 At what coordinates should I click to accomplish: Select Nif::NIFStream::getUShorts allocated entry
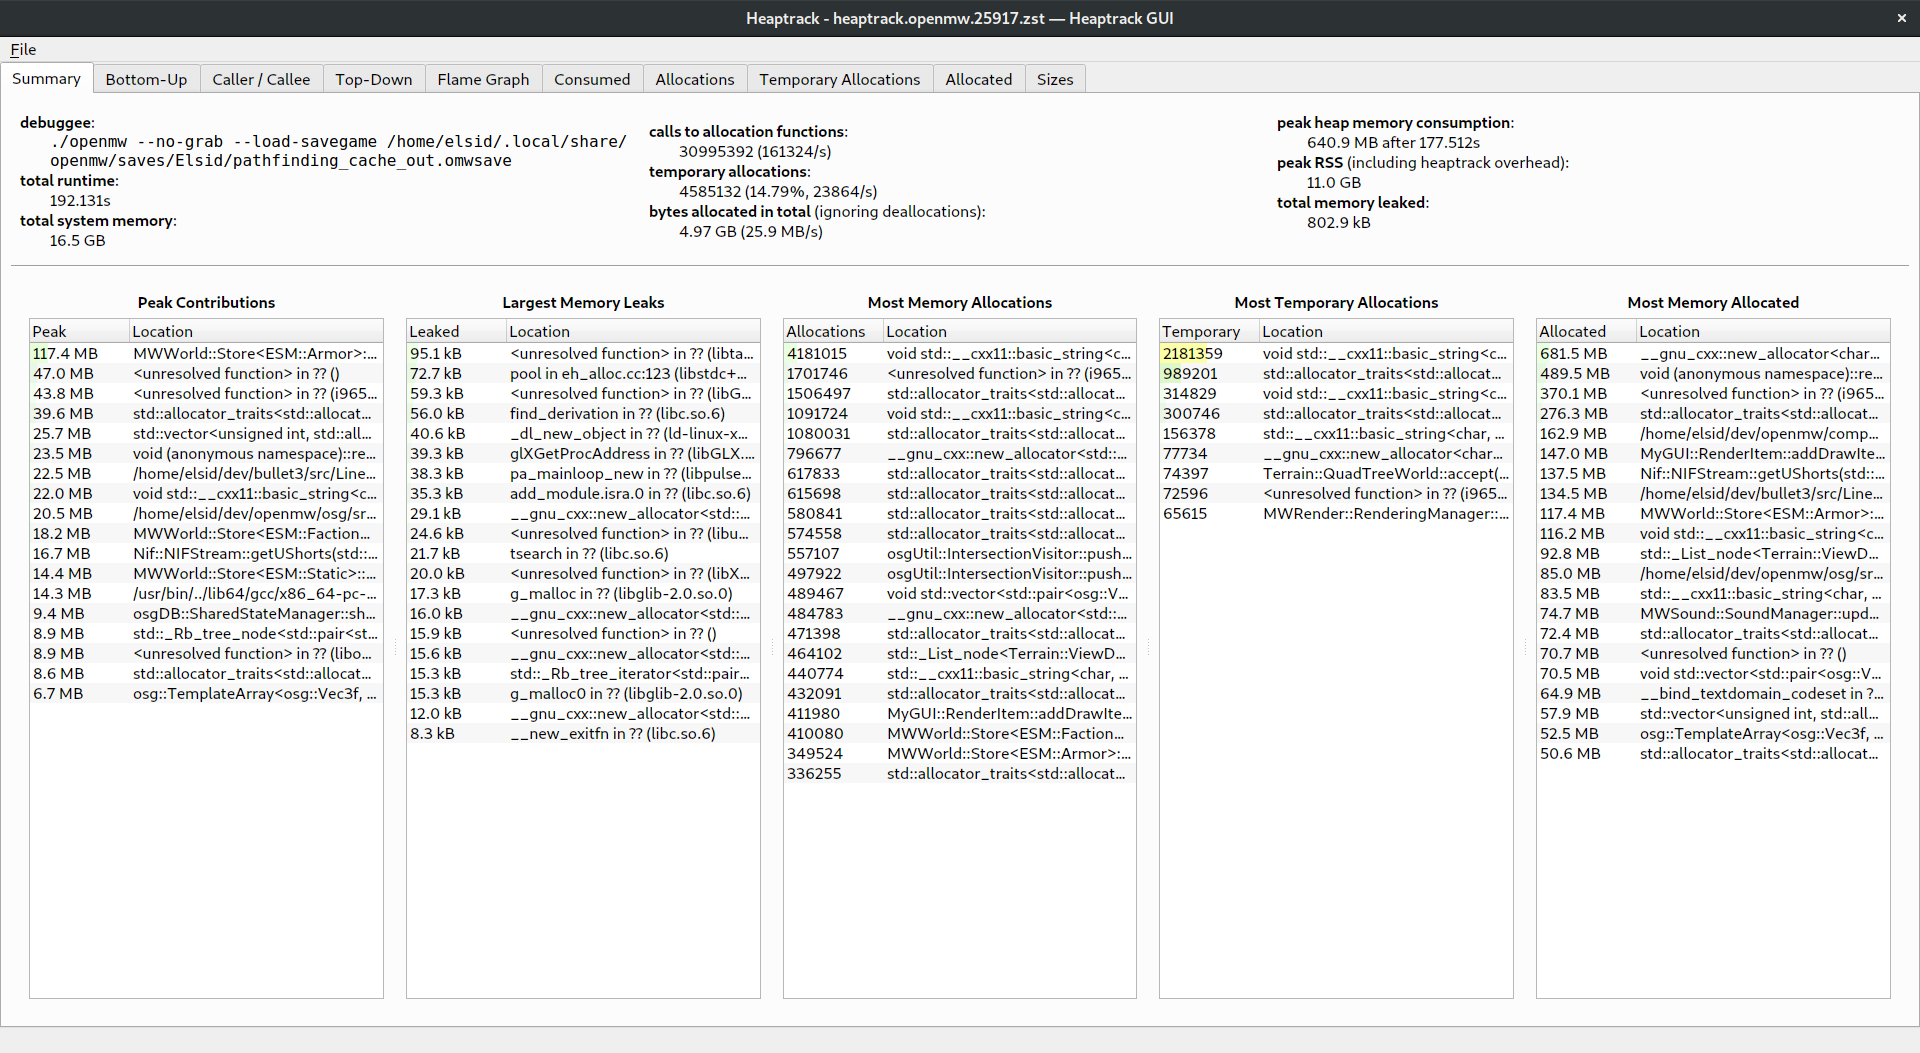[1763, 473]
